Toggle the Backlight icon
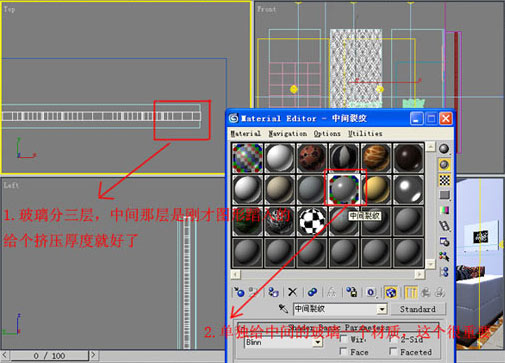Viewport: 505px width, 363px height. [x=444, y=164]
